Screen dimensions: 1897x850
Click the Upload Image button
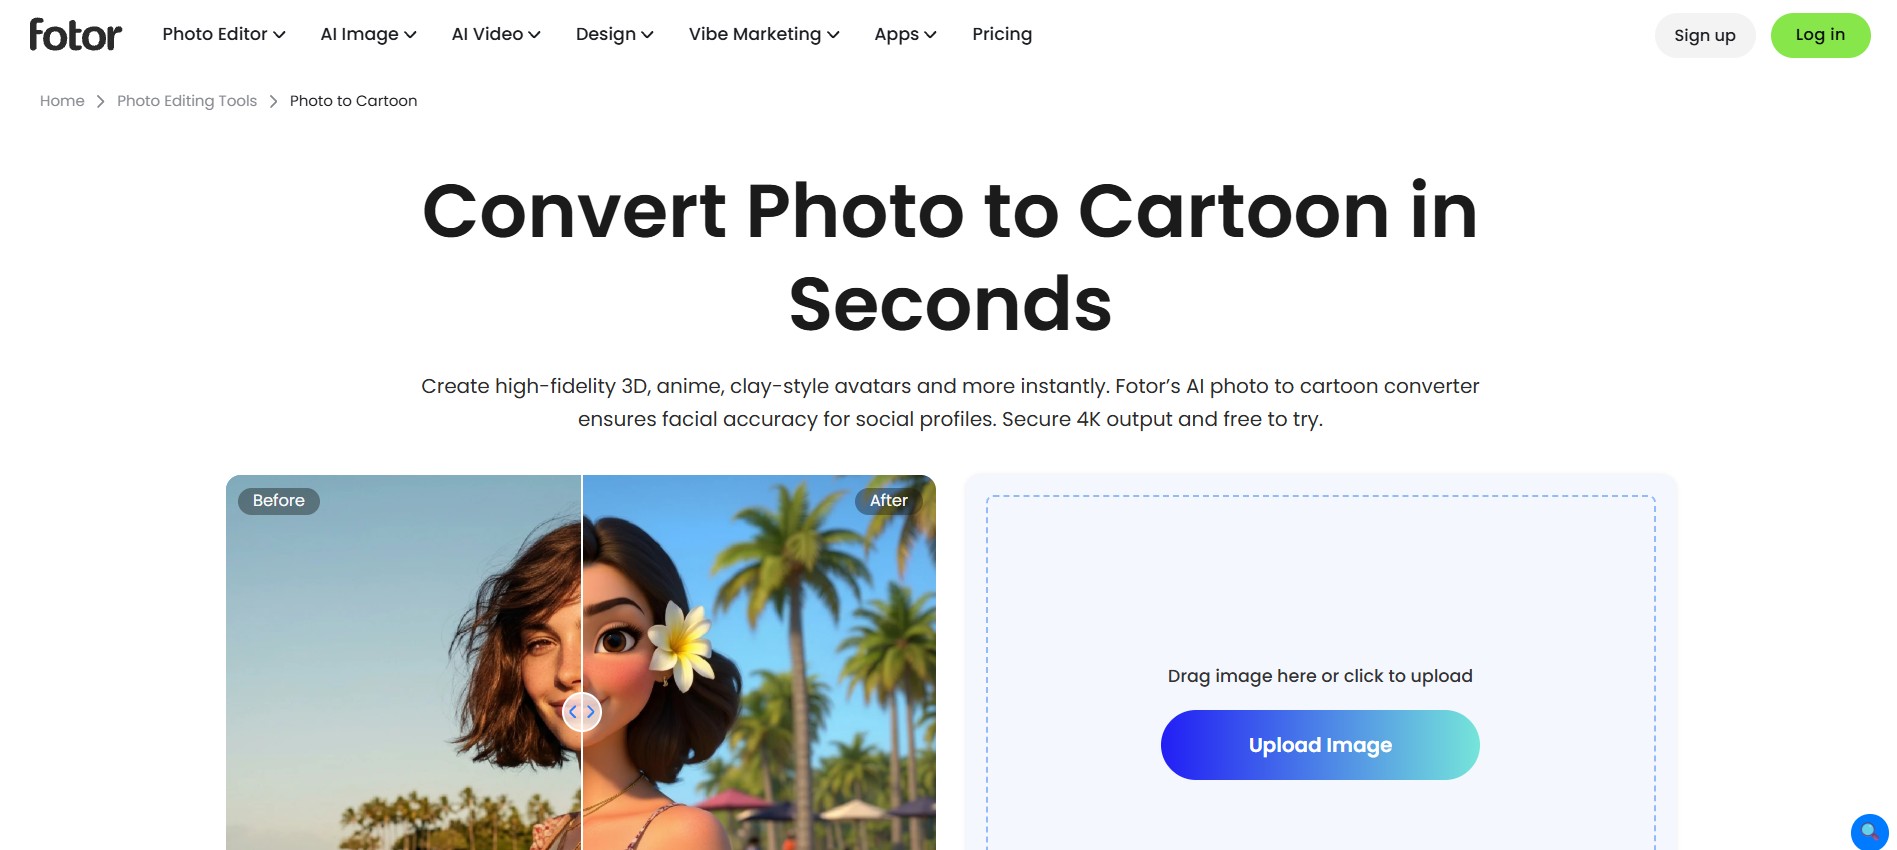pos(1320,745)
